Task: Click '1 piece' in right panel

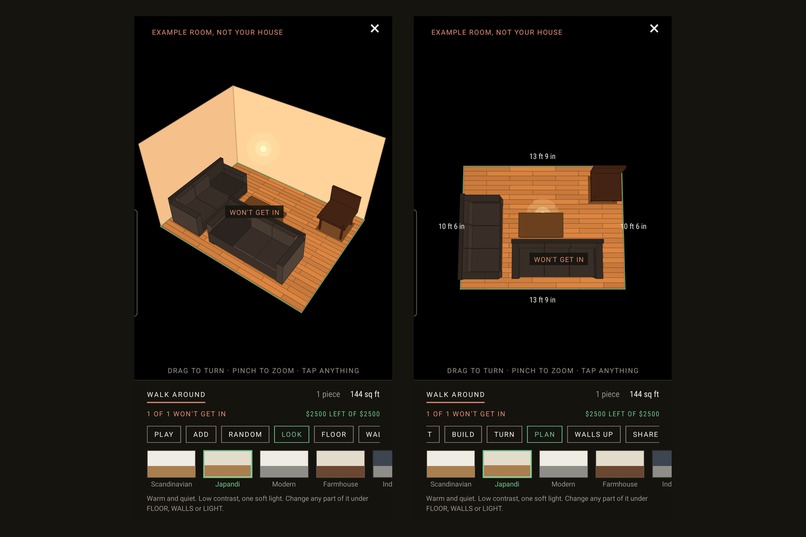Action: (608, 394)
